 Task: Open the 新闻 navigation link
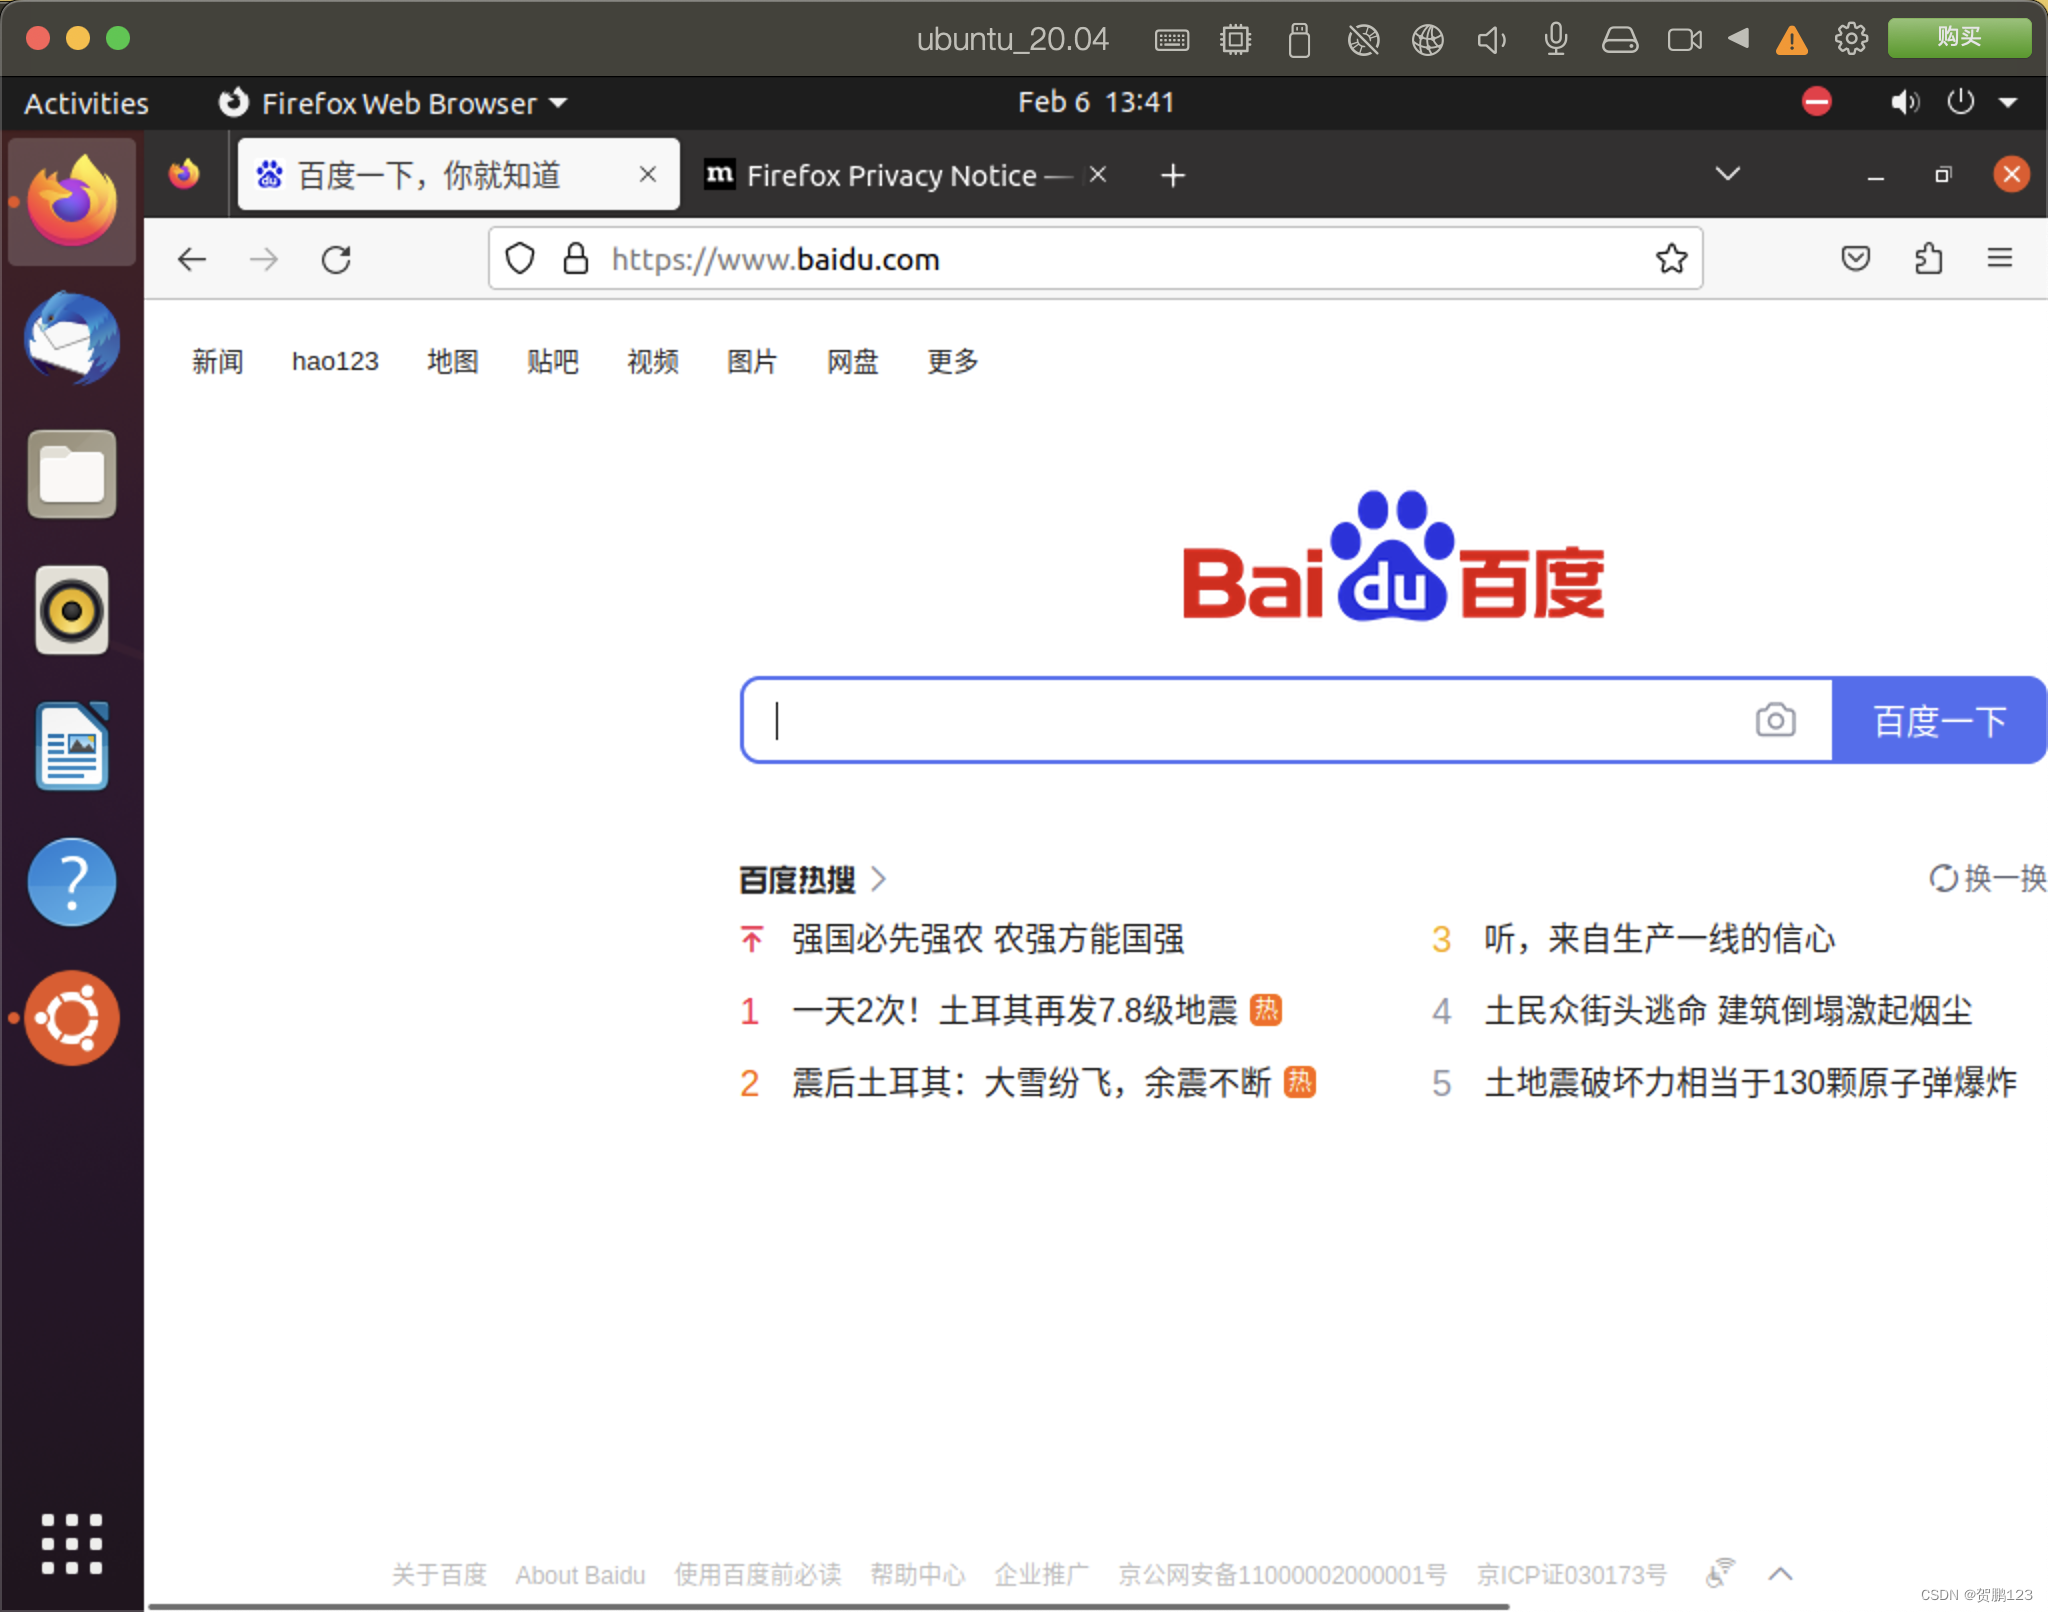[217, 361]
